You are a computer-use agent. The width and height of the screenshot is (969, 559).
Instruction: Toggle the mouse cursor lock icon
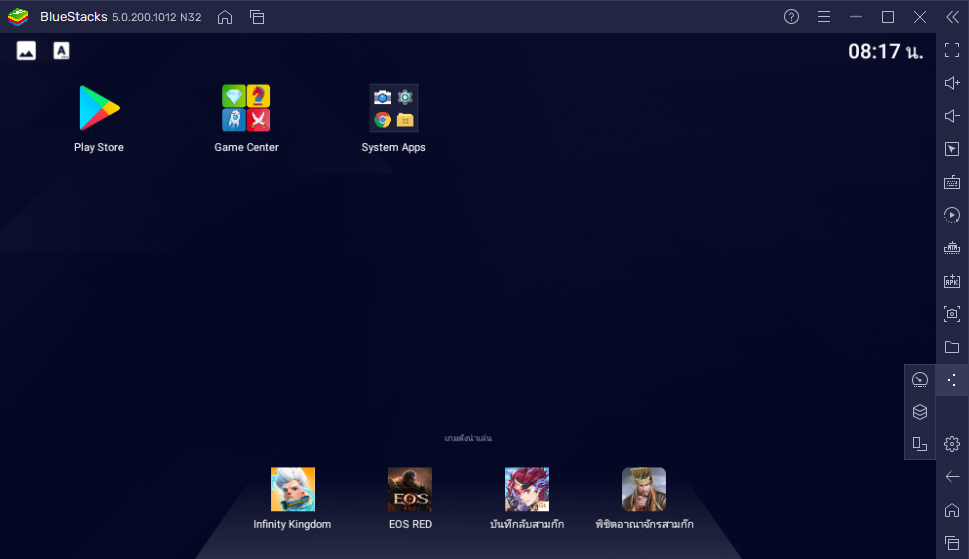[952, 149]
